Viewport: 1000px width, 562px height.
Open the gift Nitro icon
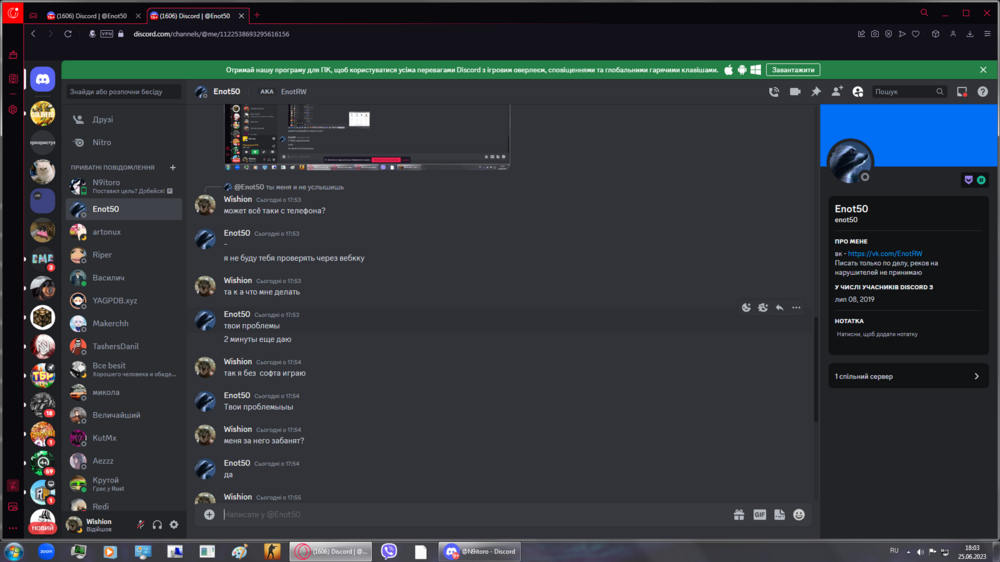[x=739, y=514]
